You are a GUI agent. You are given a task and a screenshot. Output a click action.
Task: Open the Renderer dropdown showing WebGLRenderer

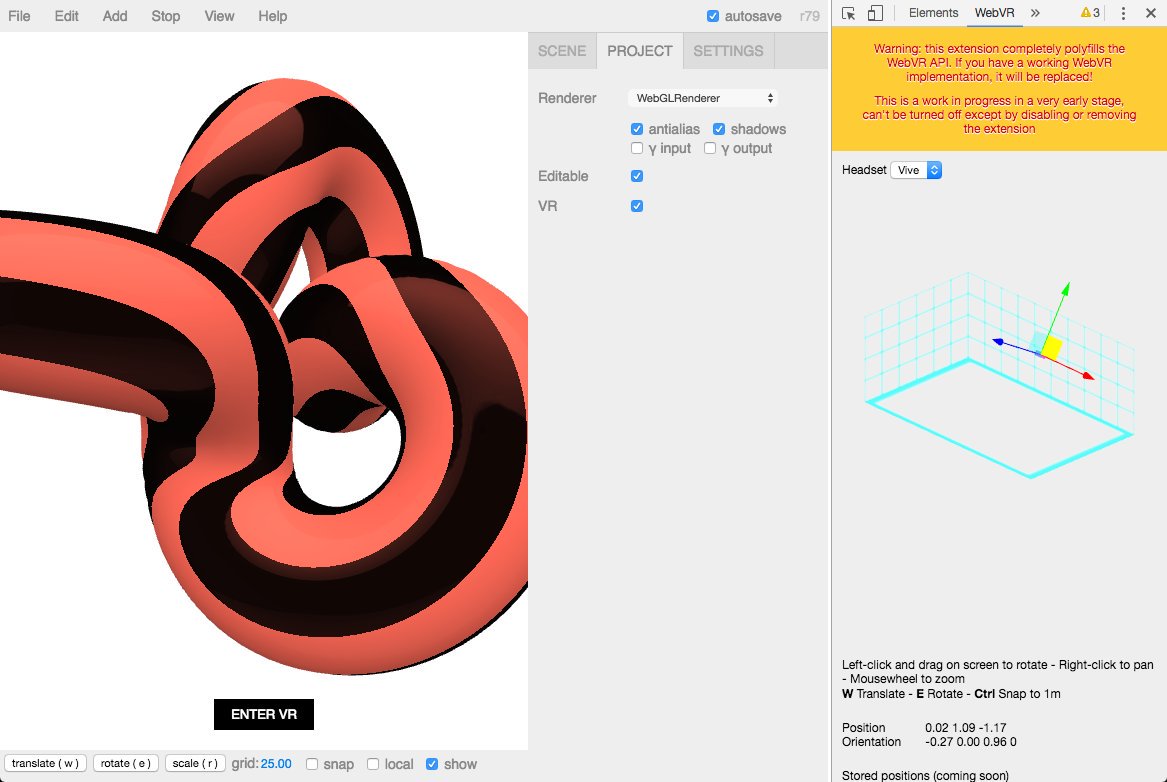click(x=702, y=97)
